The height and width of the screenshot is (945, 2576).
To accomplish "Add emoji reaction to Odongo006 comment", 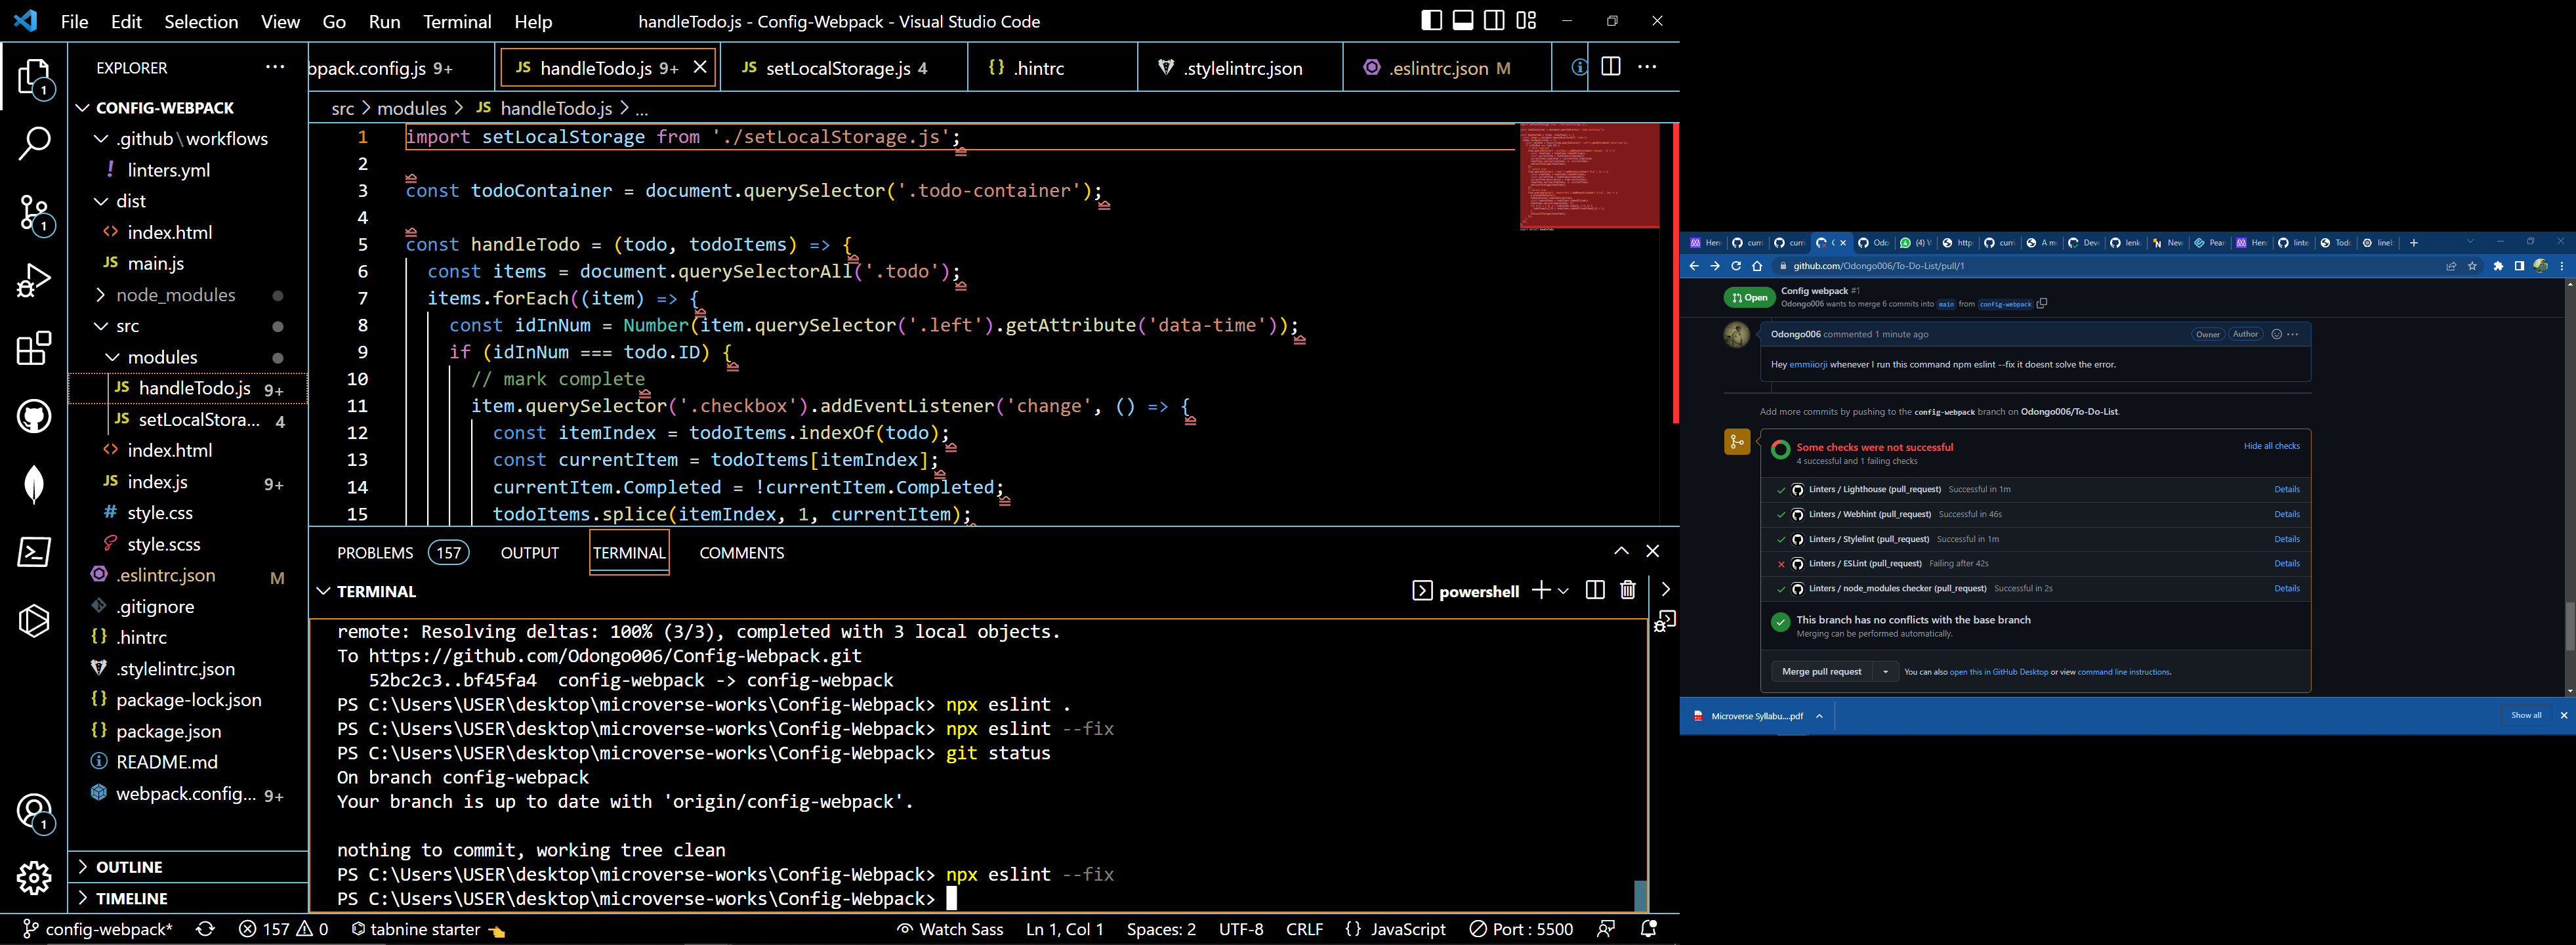I will point(2276,334).
